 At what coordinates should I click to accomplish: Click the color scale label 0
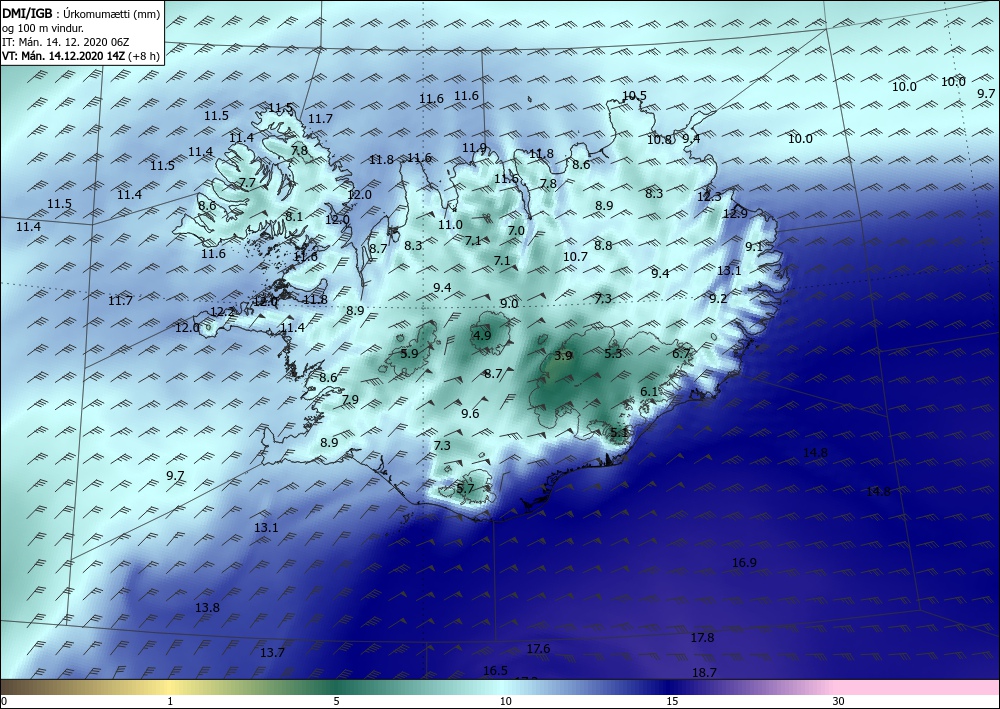click(4, 701)
